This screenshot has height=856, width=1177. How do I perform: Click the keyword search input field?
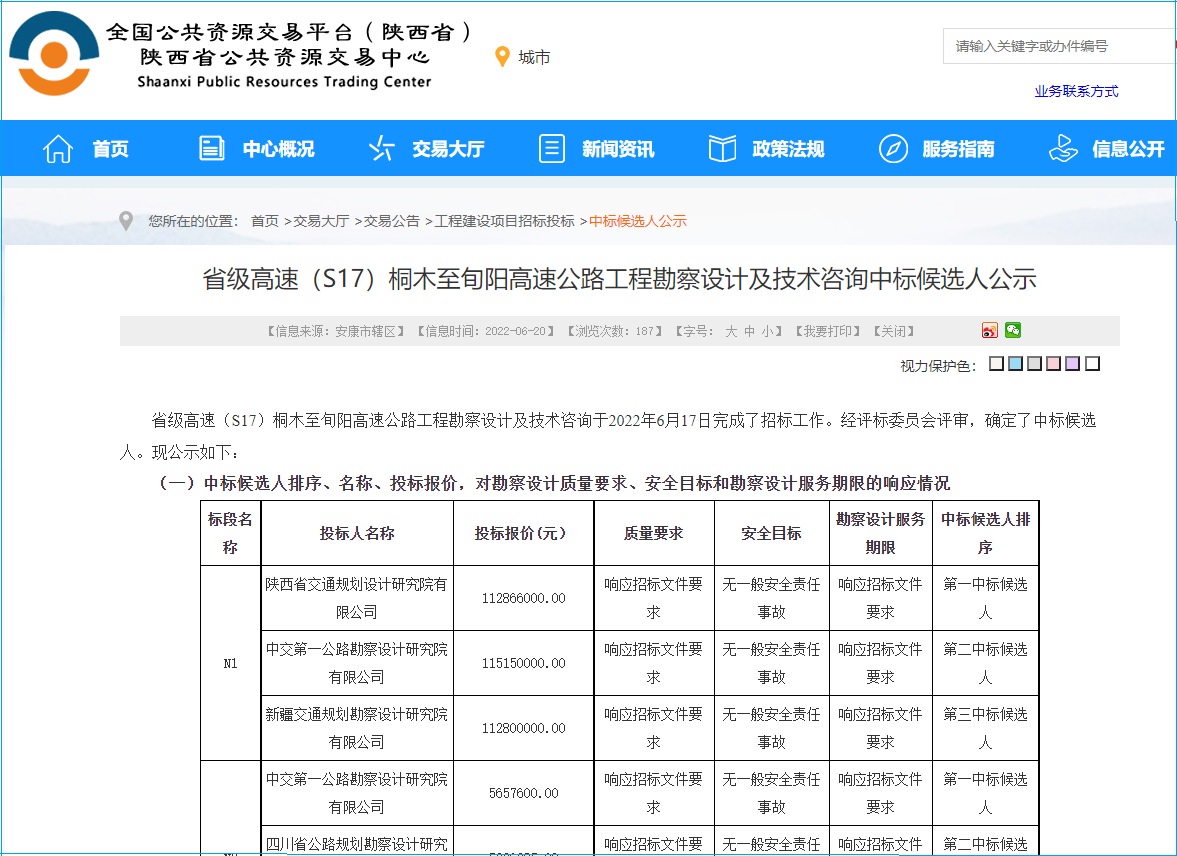(x=1055, y=46)
